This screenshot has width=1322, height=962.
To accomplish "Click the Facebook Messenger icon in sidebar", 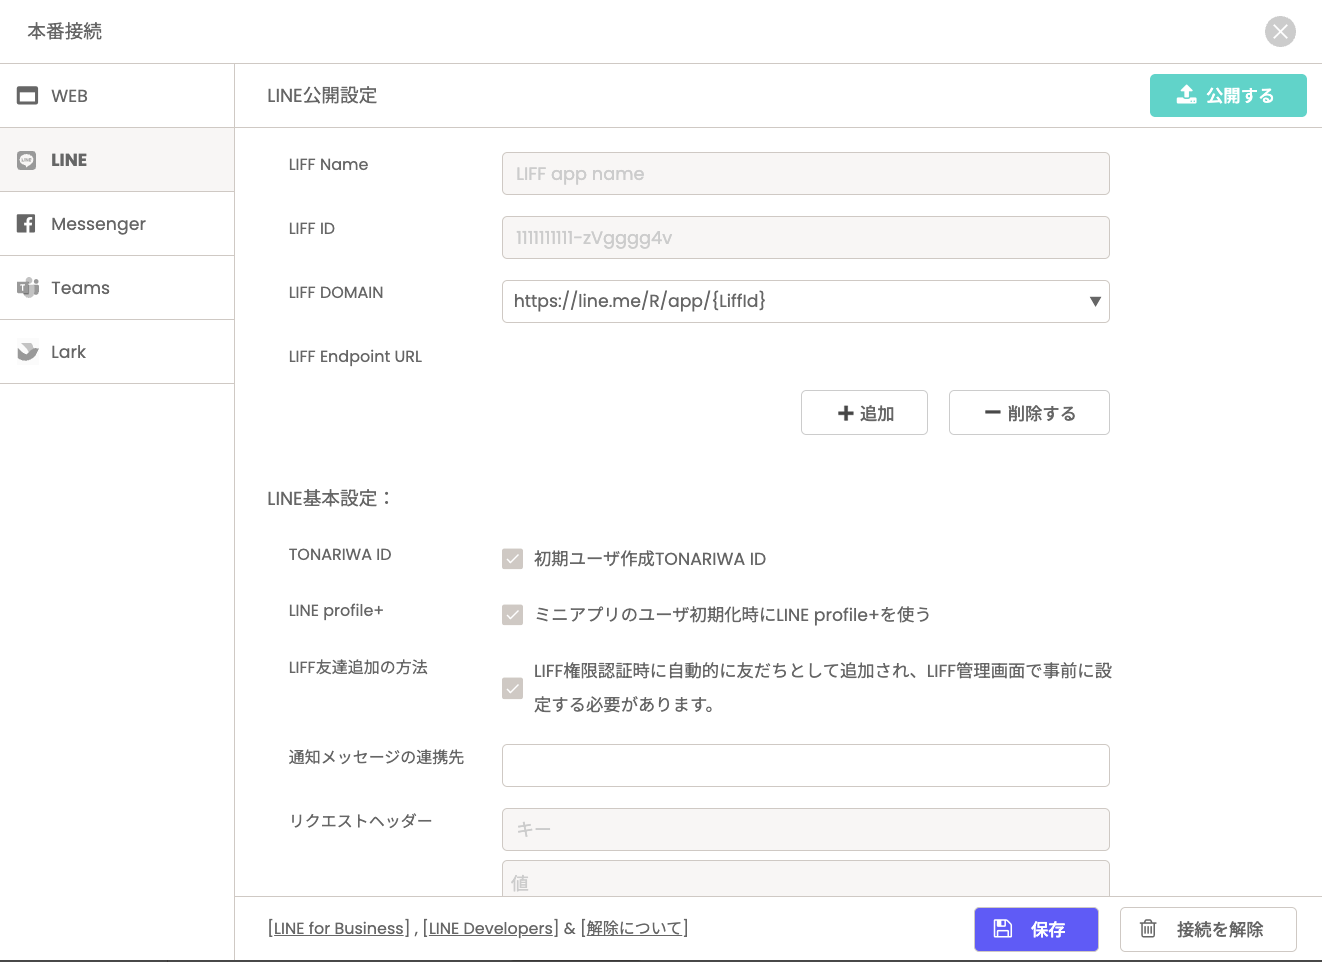I will pyautogui.click(x=27, y=224).
